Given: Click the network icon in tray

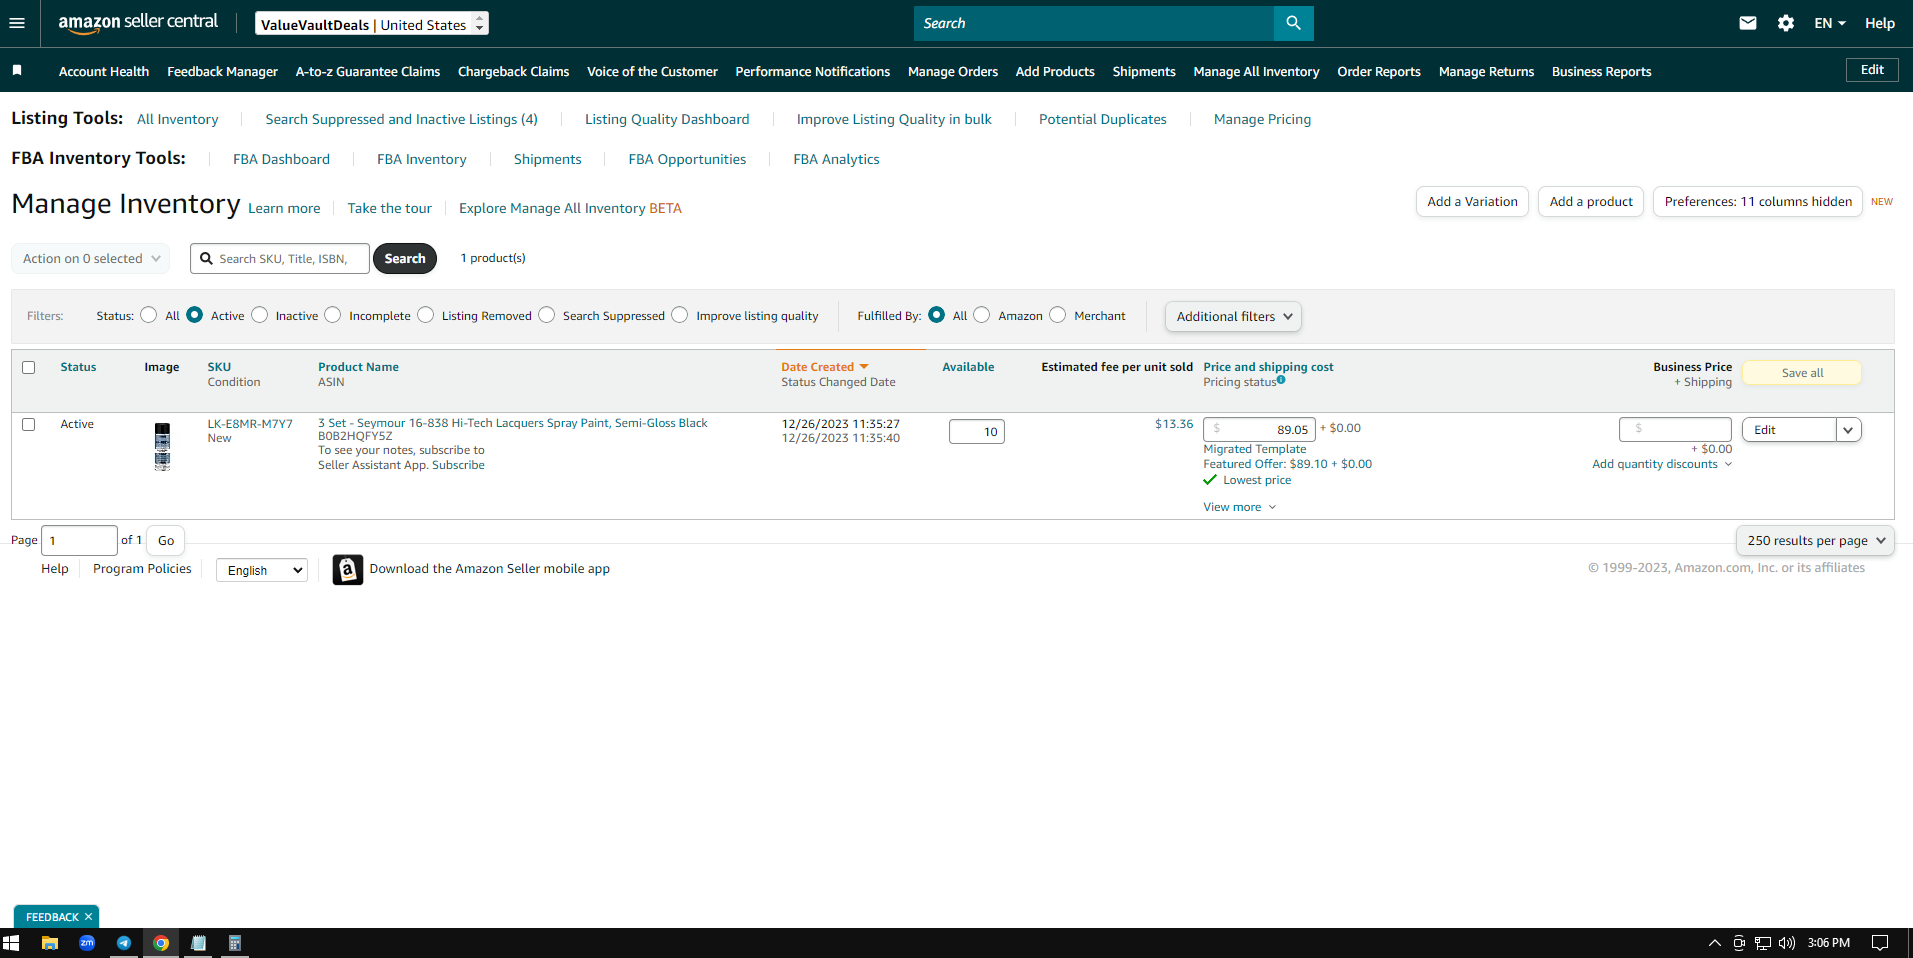Looking at the screenshot, I should pyautogui.click(x=1763, y=943).
